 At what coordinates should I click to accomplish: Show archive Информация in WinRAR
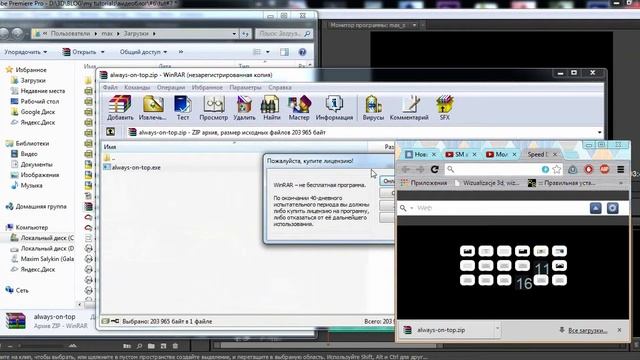[334, 107]
